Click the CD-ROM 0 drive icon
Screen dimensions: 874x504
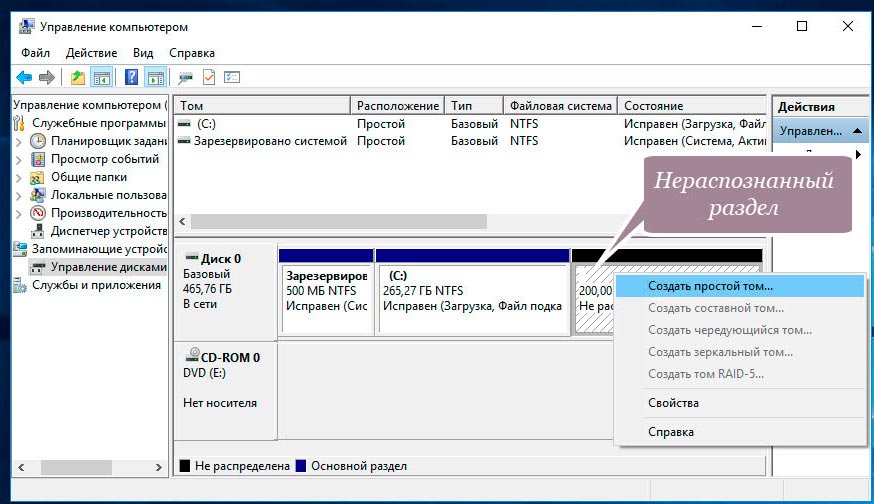(x=190, y=357)
